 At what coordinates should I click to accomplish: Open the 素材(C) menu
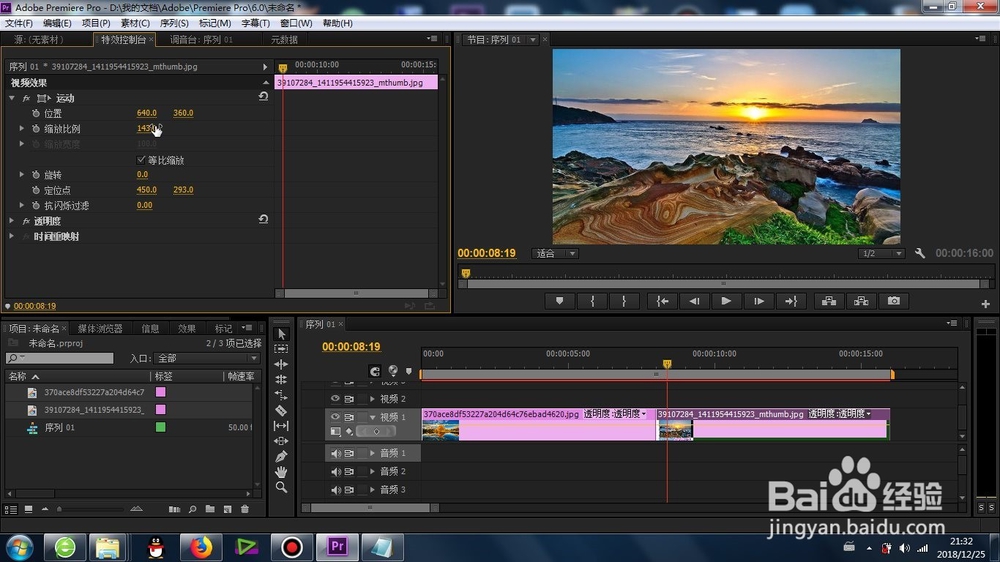click(135, 23)
